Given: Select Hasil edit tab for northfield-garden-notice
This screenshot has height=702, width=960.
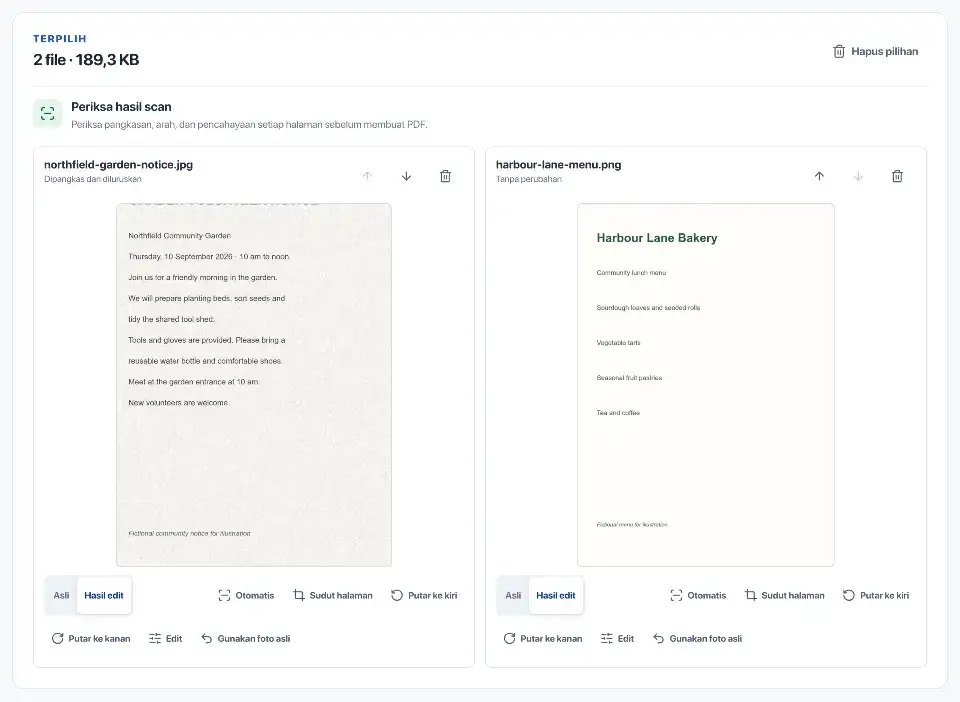Looking at the screenshot, I should point(104,596).
